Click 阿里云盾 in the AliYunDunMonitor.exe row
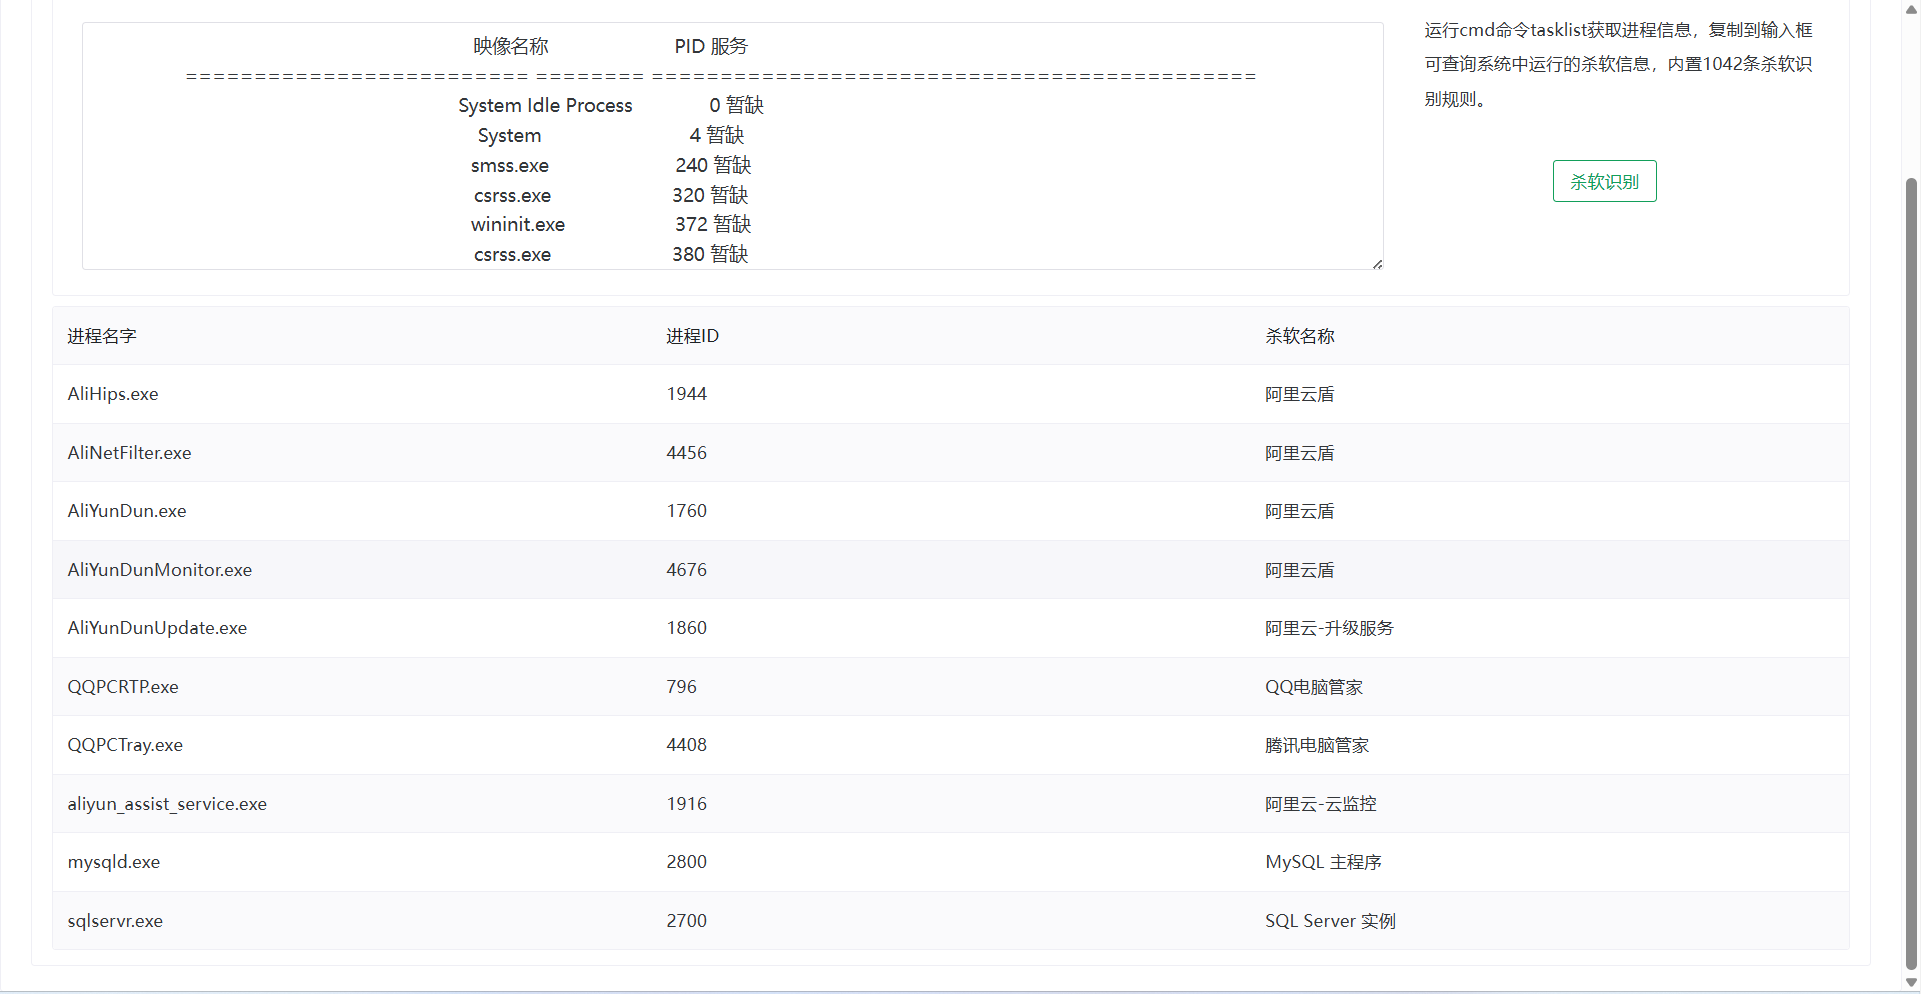The image size is (1921, 994). coord(1300,570)
